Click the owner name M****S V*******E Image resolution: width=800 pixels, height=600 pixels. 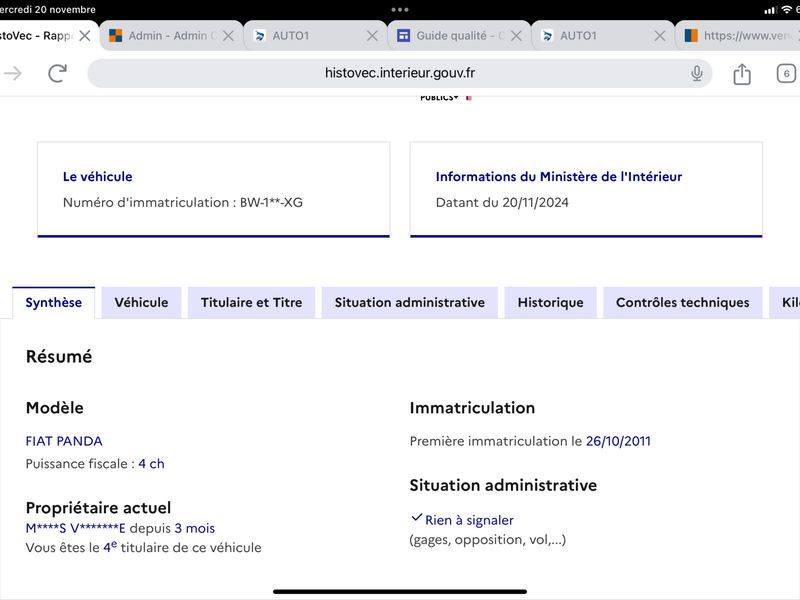point(76,528)
